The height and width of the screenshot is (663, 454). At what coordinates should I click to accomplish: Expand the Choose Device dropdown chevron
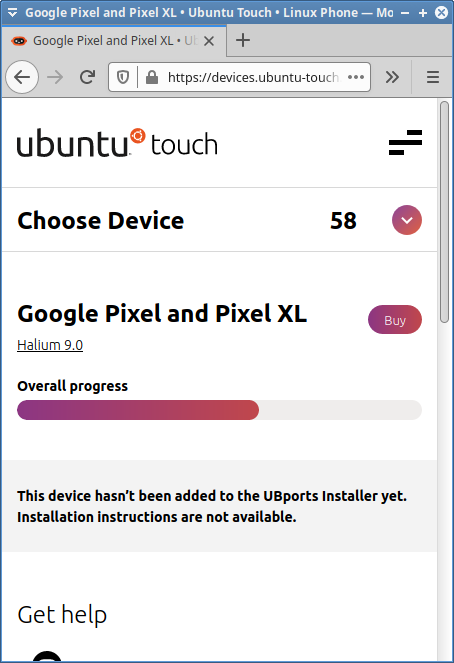(x=407, y=220)
